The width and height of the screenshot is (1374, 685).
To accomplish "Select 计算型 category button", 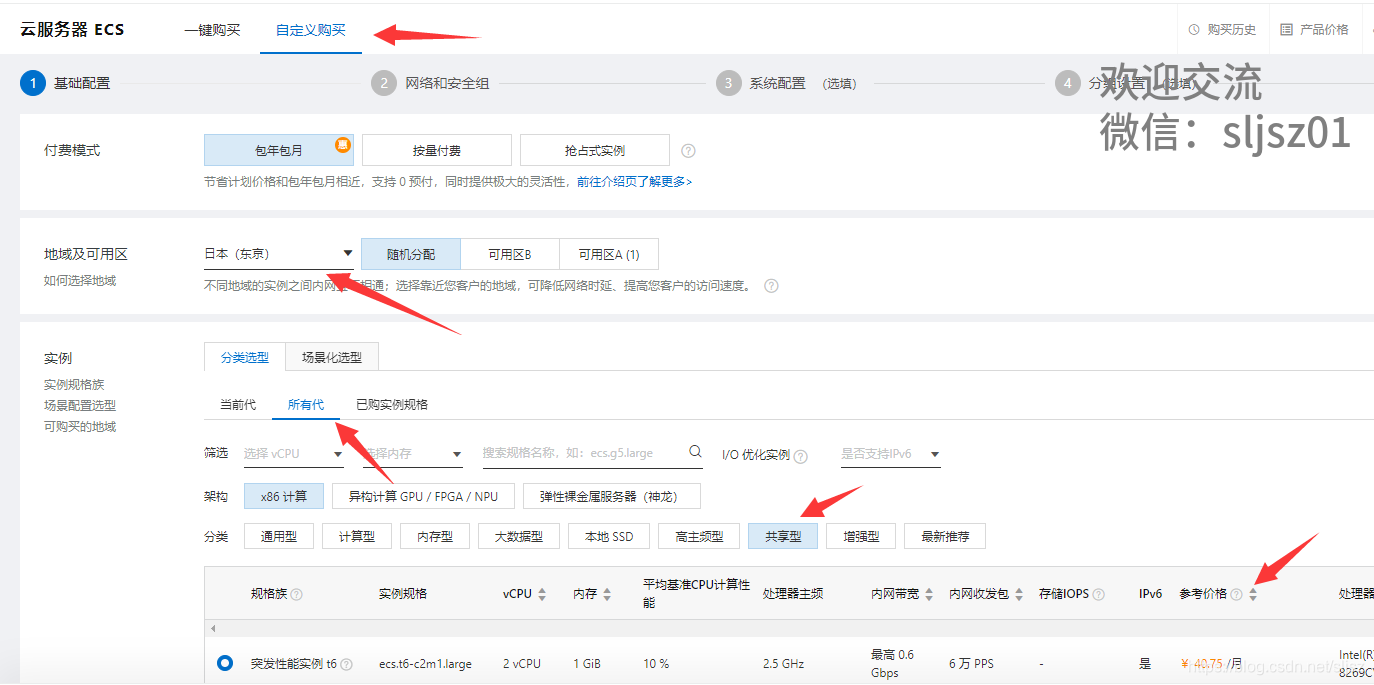I will (x=357, y=536).
